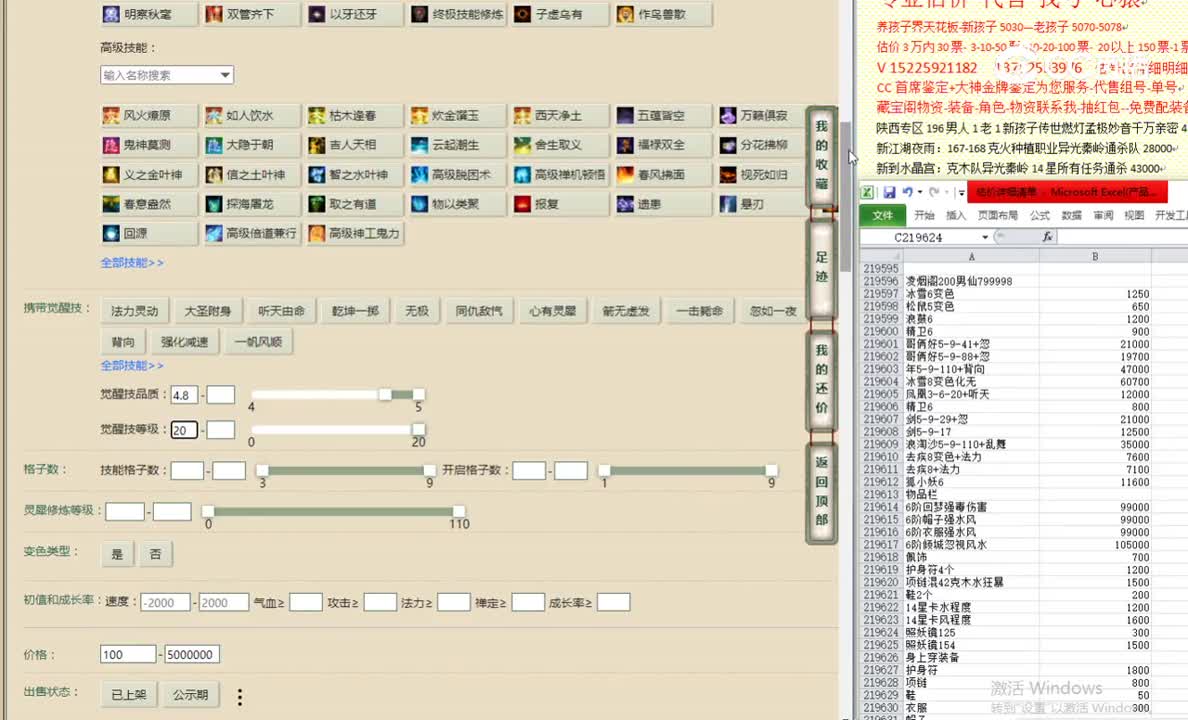This screenshot has height=720, width=1188.
Task: Open 我的还价 side panel
Action: tap(821, 379)
